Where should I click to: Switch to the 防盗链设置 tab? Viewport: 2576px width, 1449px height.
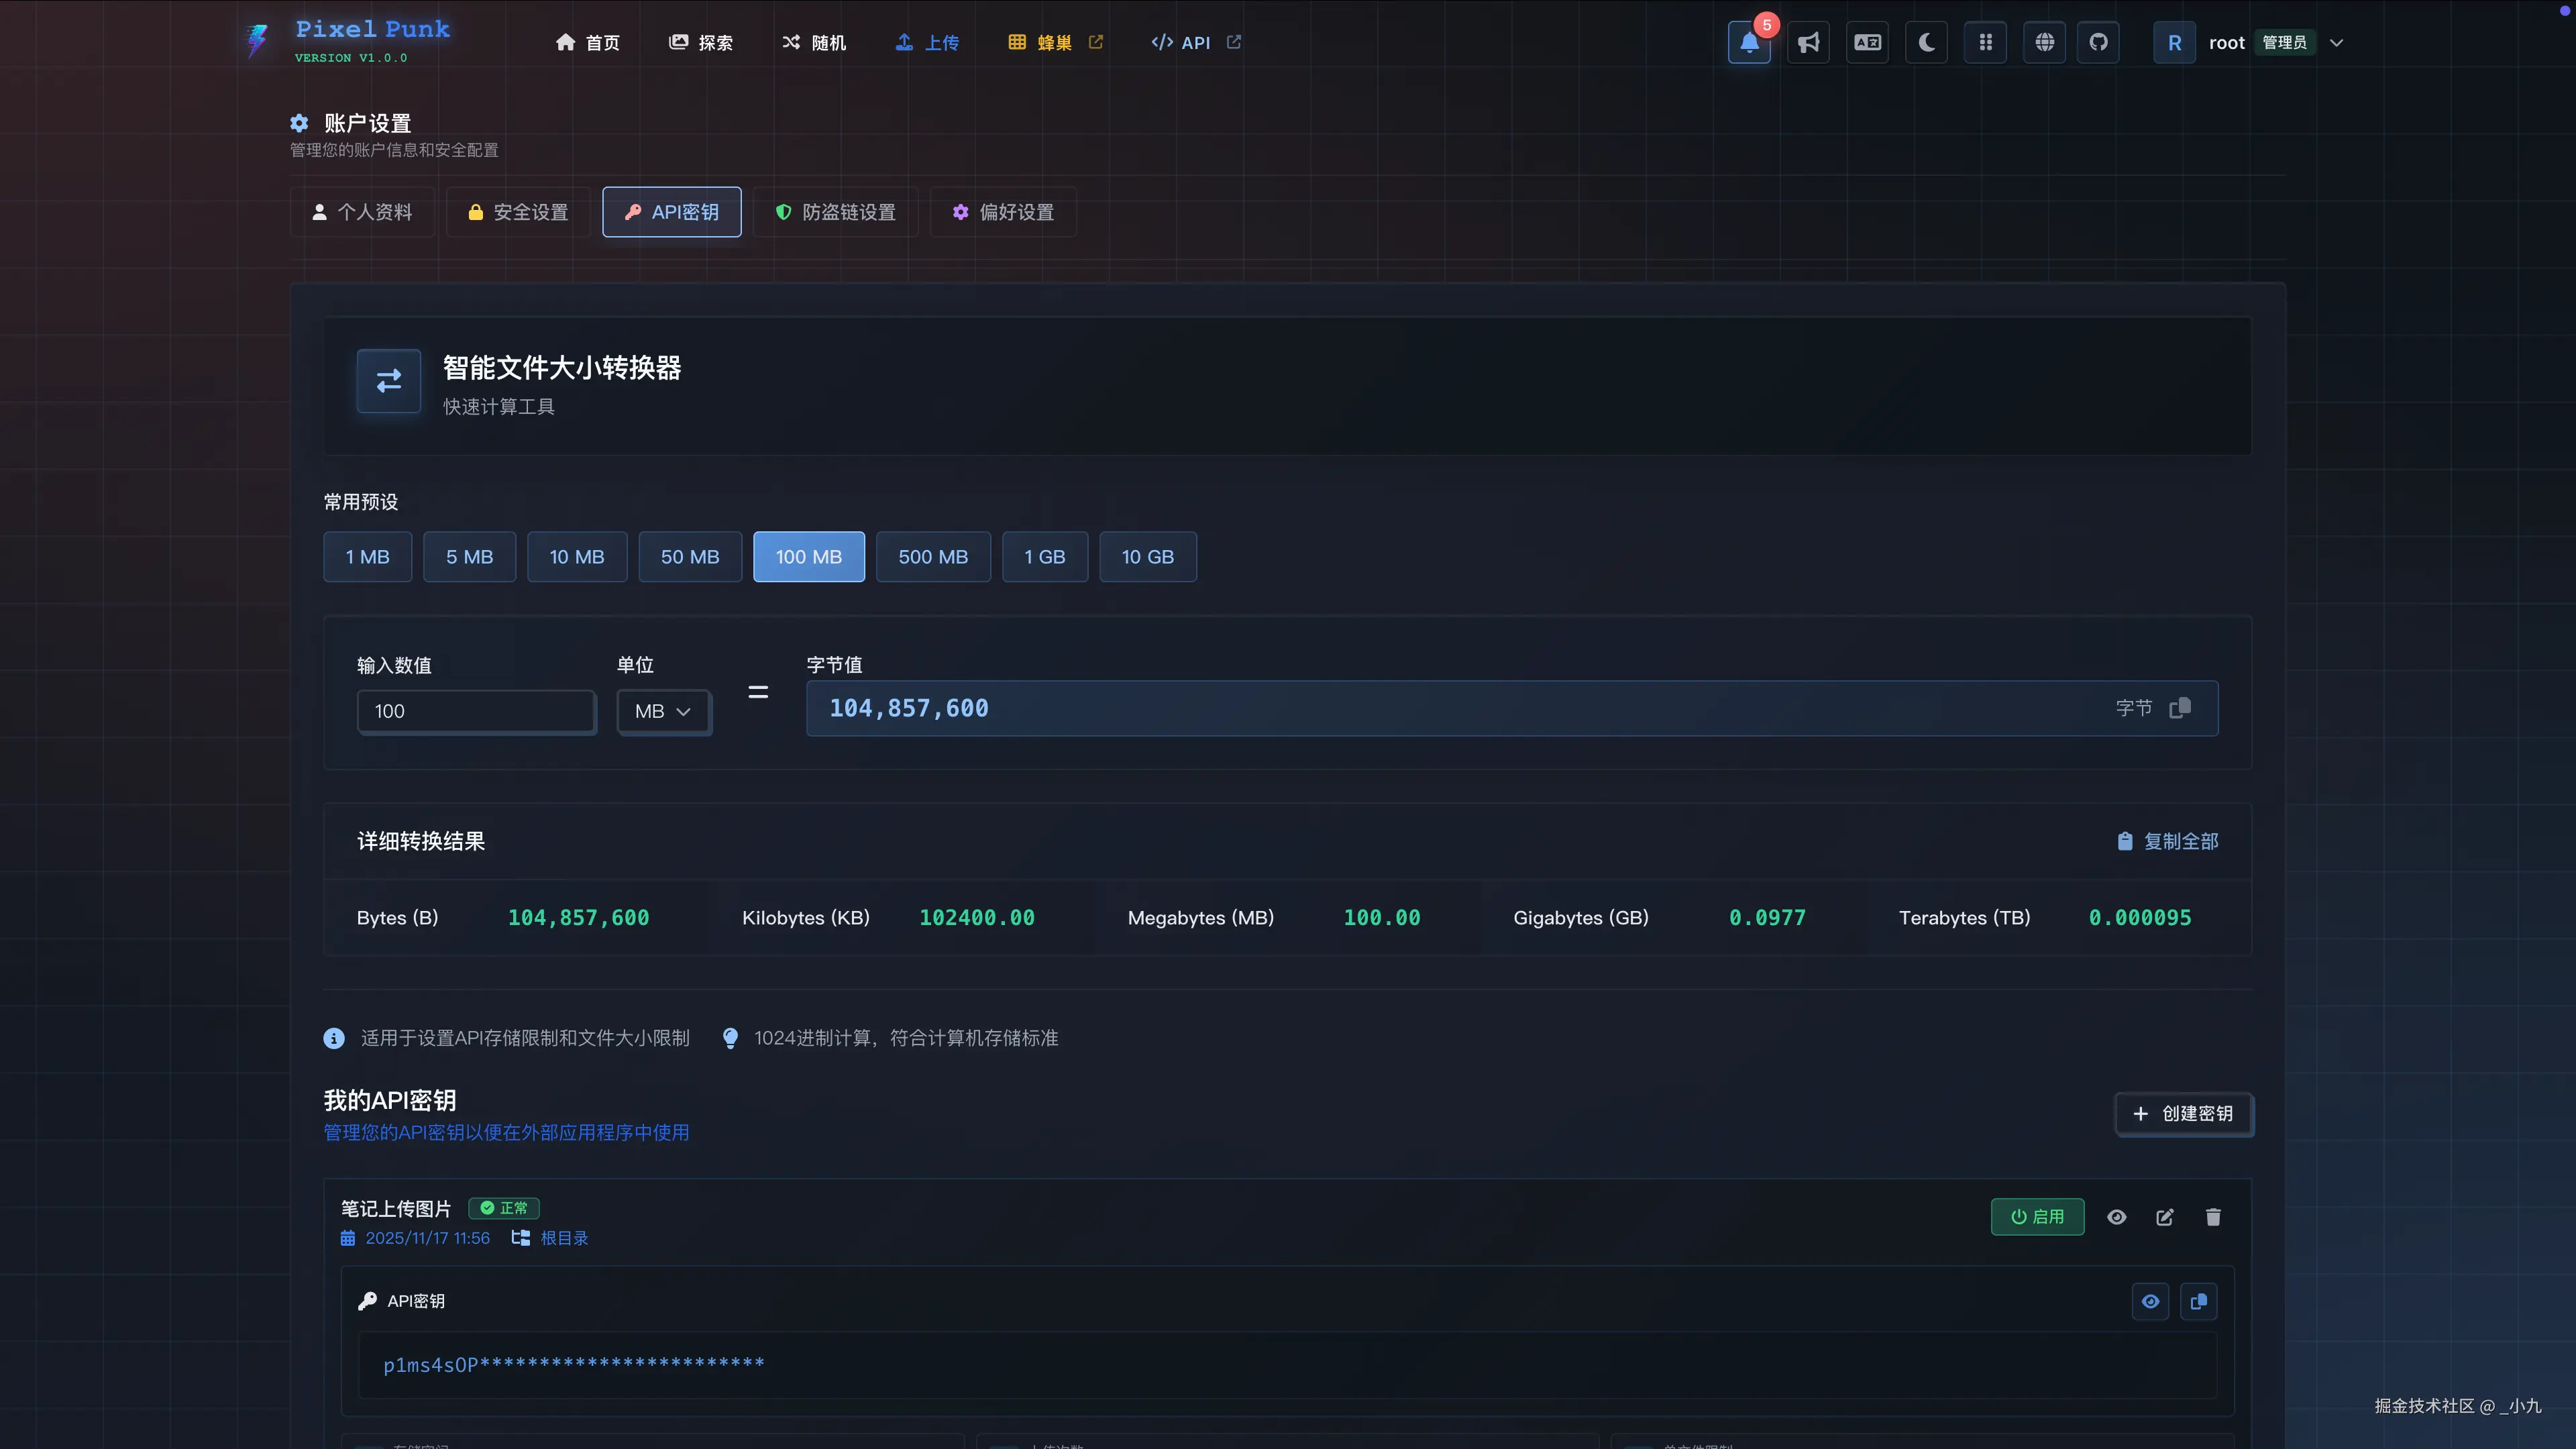pyautogui.click(x=836, y=212)
